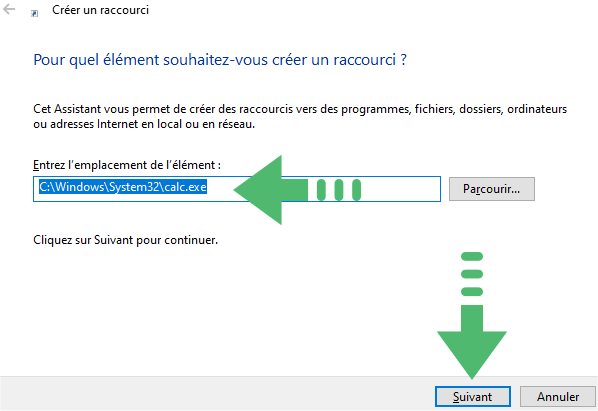Click the shortcut wizard icon beside title
598x411 pixels.
[x=34, y=13]
